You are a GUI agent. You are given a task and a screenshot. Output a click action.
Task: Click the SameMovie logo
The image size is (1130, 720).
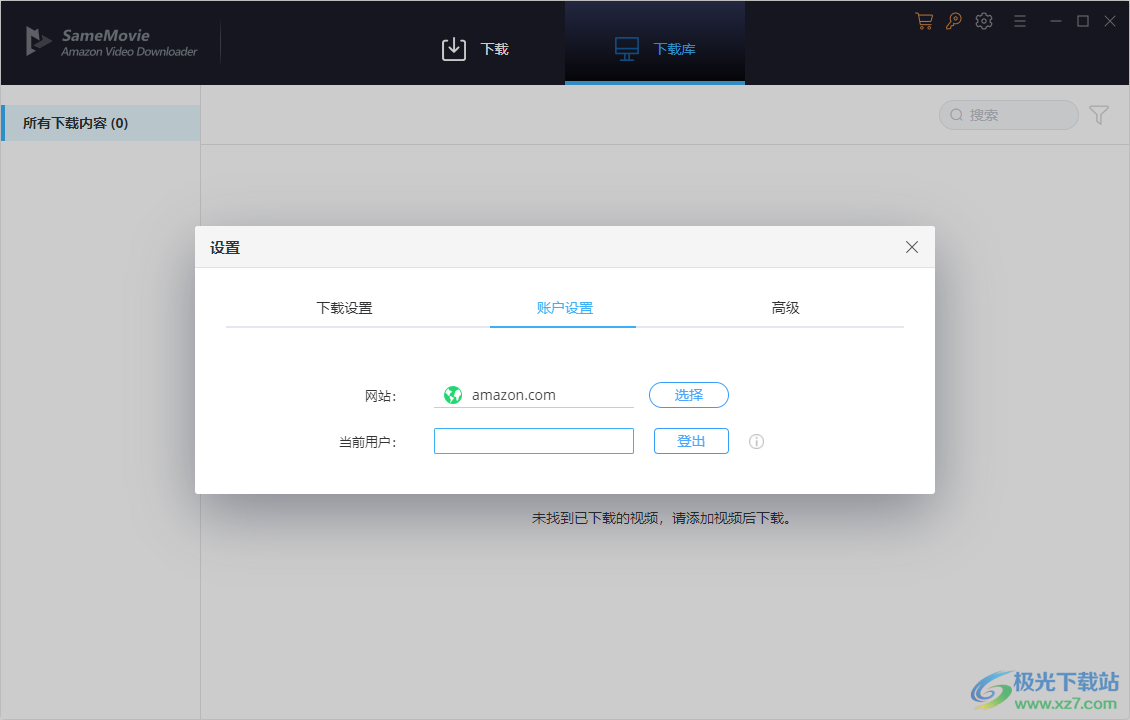(x=111, y=43)
